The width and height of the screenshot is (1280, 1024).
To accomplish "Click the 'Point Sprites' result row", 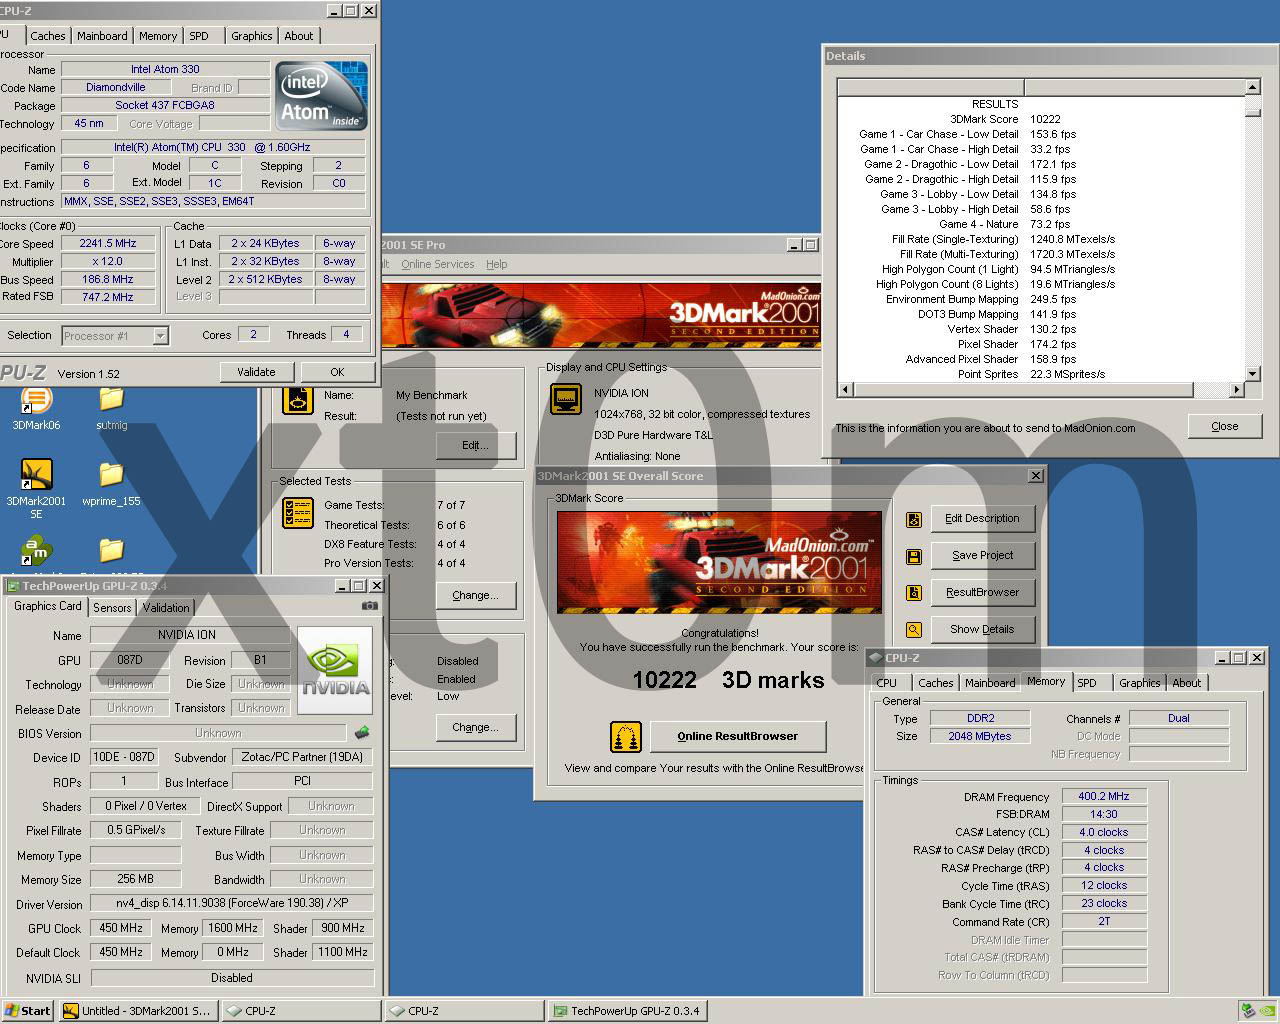I will click(x=1031, y=375).
